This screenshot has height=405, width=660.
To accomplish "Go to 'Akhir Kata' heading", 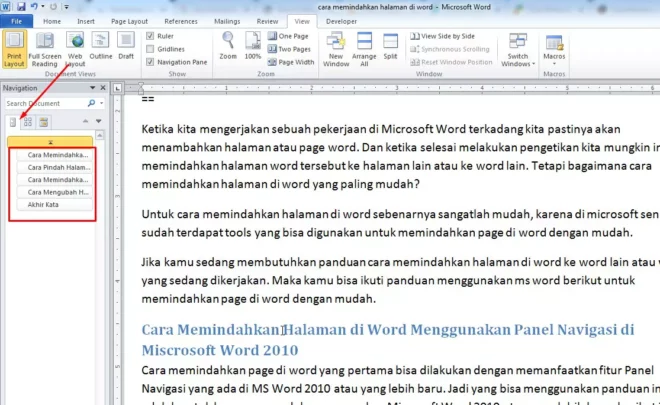I will pos(54,205).
